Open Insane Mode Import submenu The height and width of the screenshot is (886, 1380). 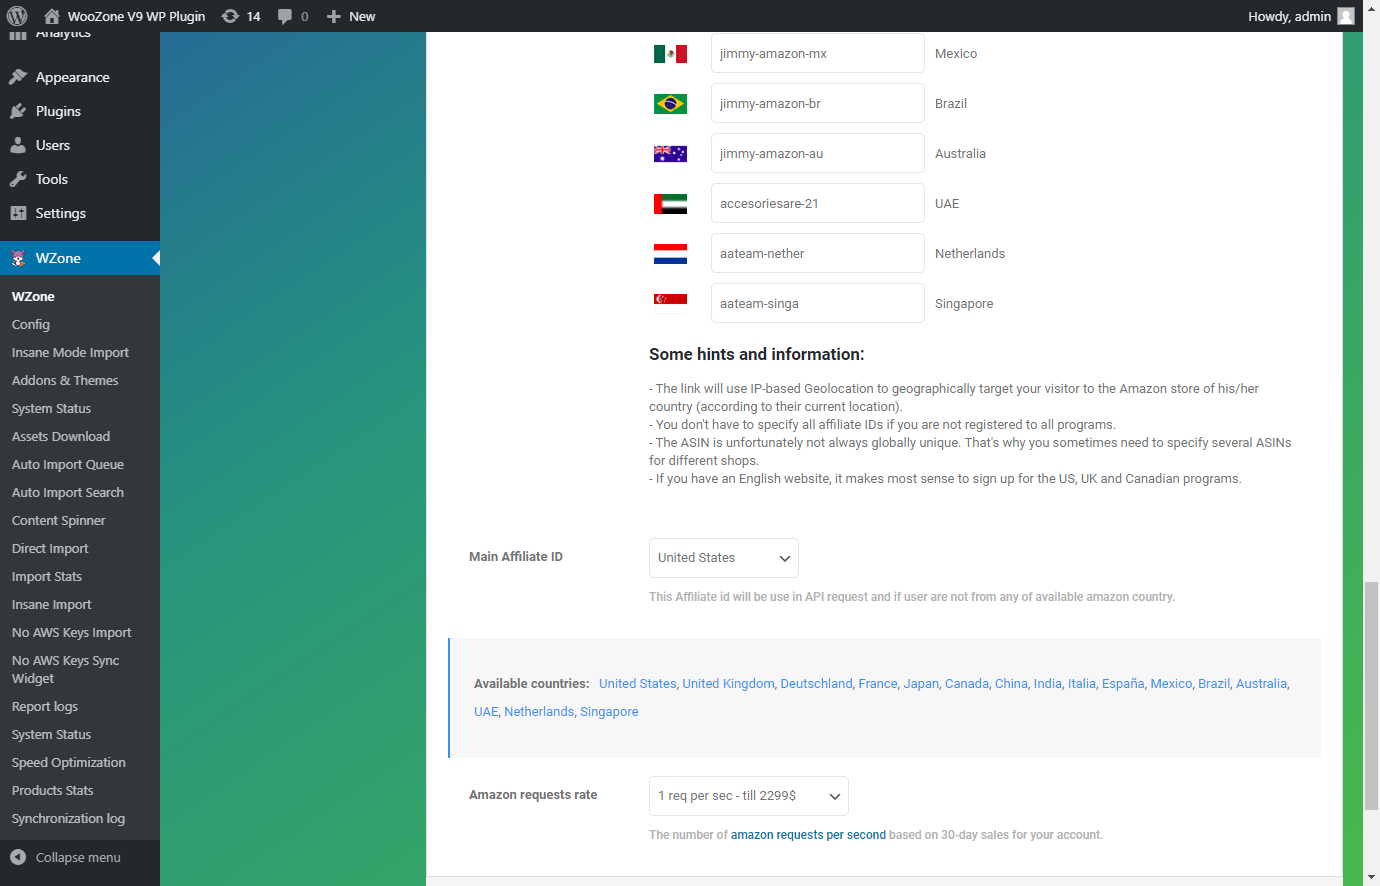[x=70, y=352]
